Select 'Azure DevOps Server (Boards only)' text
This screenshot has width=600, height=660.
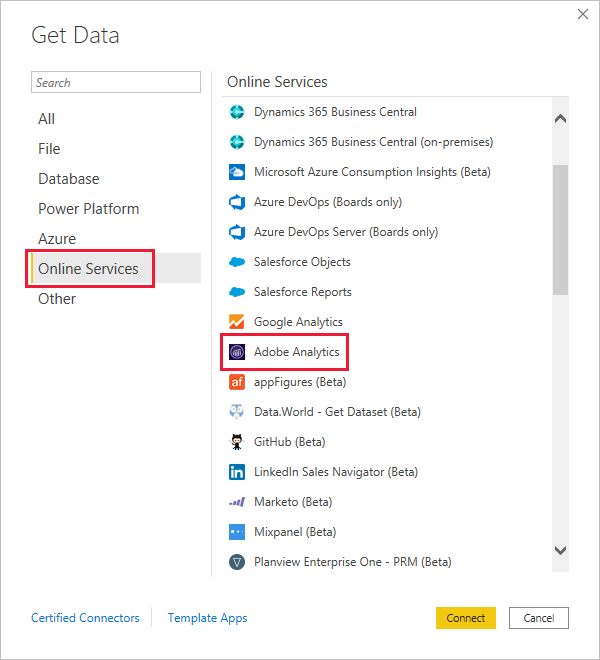pos(346,232)
